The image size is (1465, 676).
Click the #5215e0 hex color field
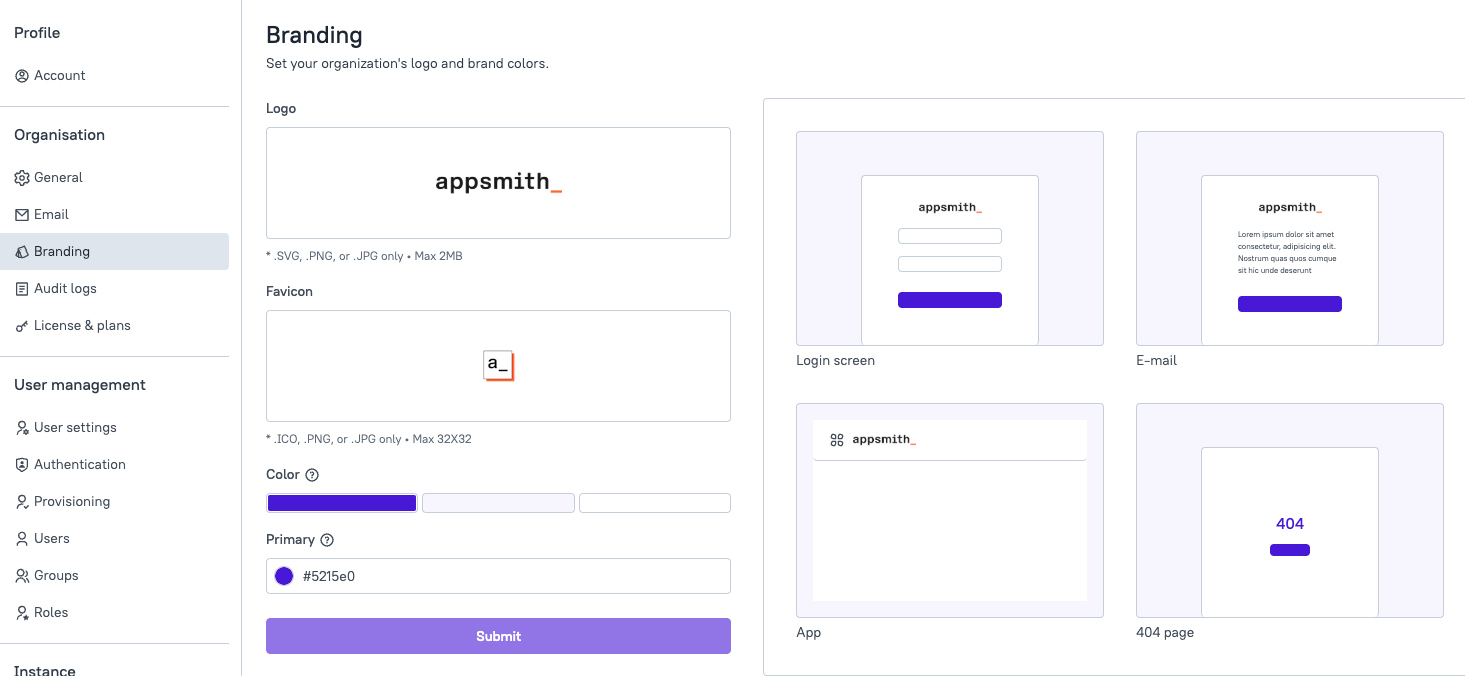(510, 576)
